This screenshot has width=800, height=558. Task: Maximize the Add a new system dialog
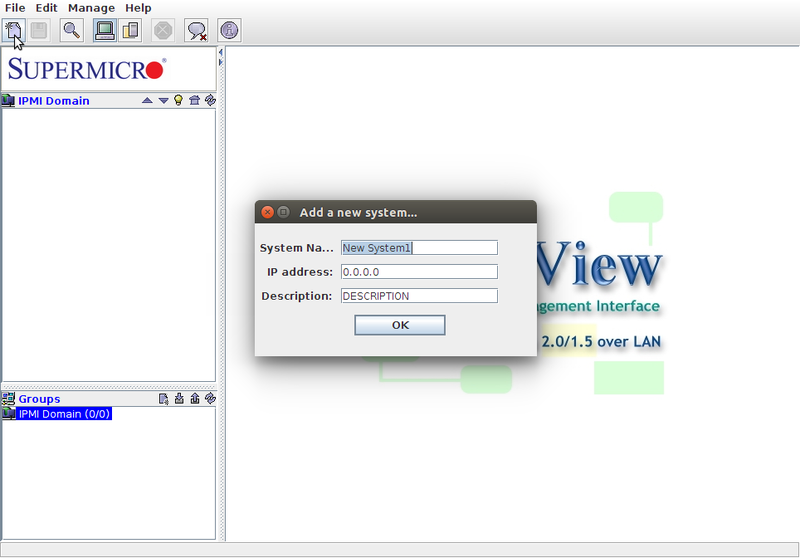[283, 212]
